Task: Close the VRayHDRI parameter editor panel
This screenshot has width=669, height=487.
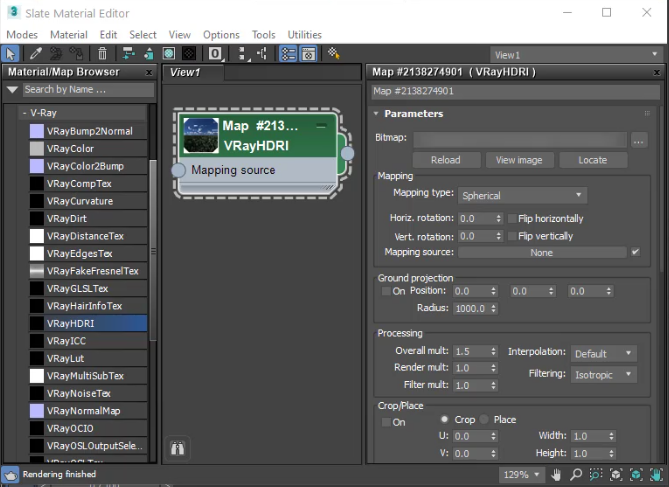Action: [x=657, y=73]
